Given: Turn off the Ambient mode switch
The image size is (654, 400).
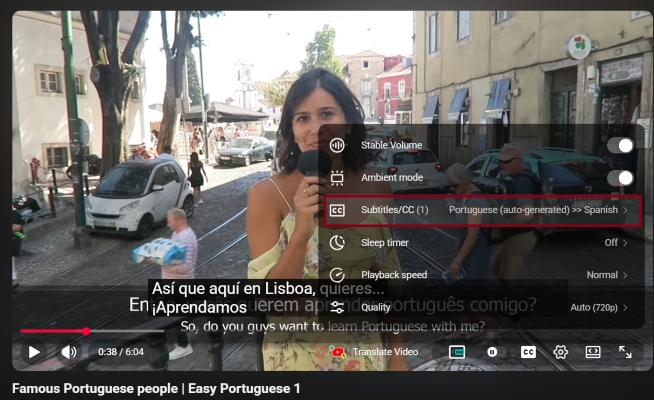Looking at the screenshot, I should (x=620, y=178).
